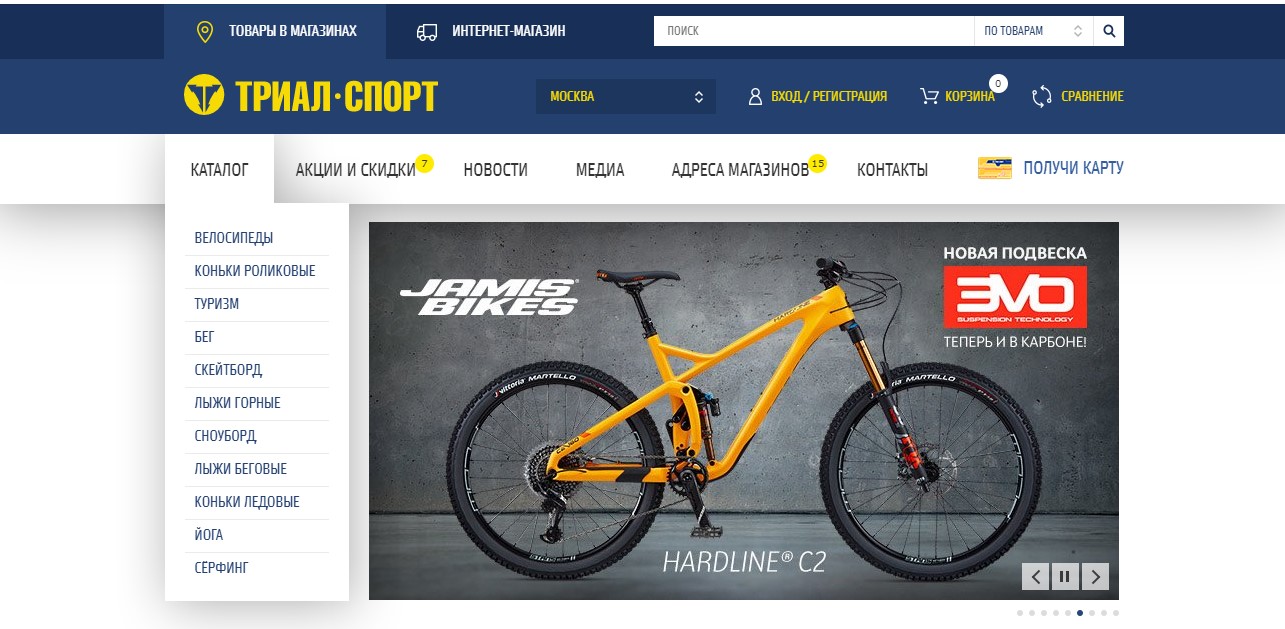Open the shopping cart Корзина icon
This screenshot has width=1285, height=629.
[929, 96]
